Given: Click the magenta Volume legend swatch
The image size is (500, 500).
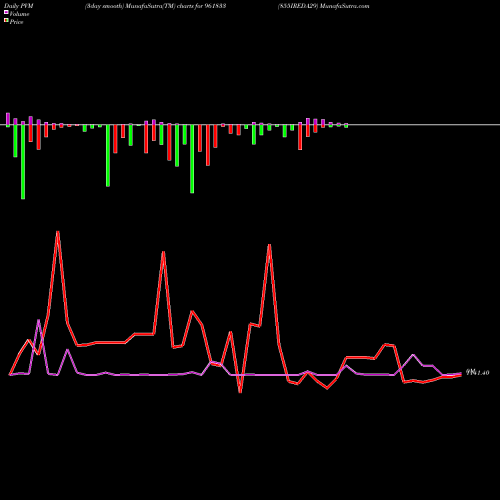Looking at the screenshot, I should [6, 12].
